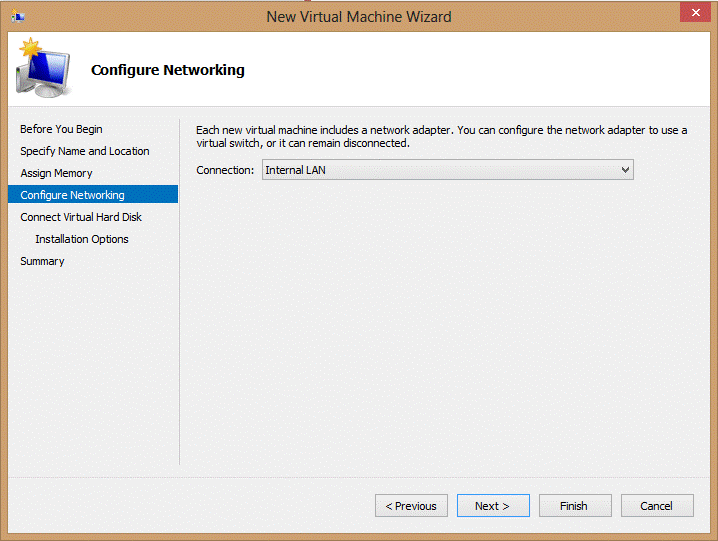The height and width of the screenshot is (541, 718).
Task: Click the wizard icon in the title bar
Action: (19, 16)
